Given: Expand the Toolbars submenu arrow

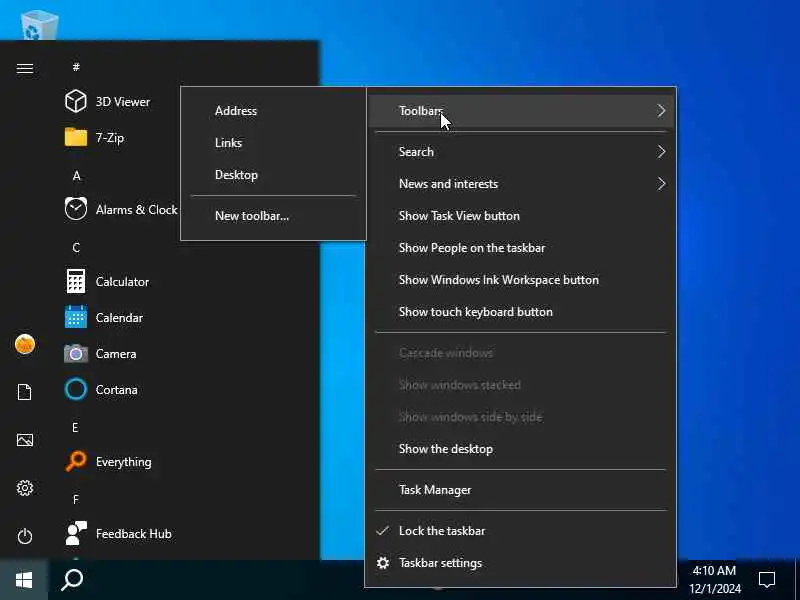Looking at the screenshot, I should 661,111.
